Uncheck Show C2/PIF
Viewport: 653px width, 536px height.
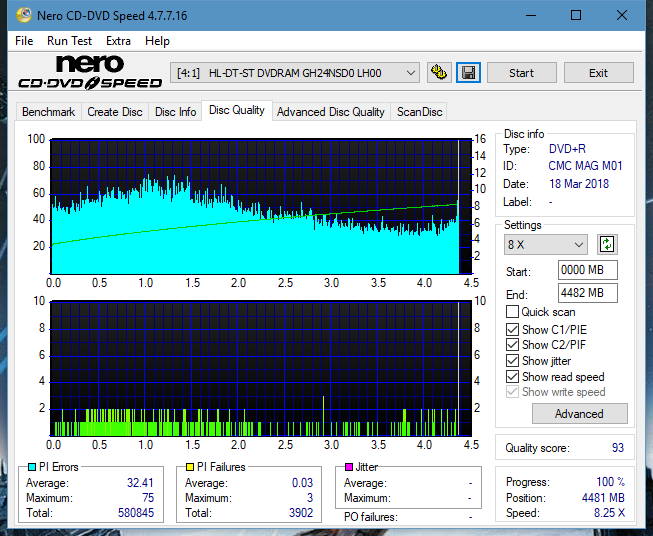[512, 345]
